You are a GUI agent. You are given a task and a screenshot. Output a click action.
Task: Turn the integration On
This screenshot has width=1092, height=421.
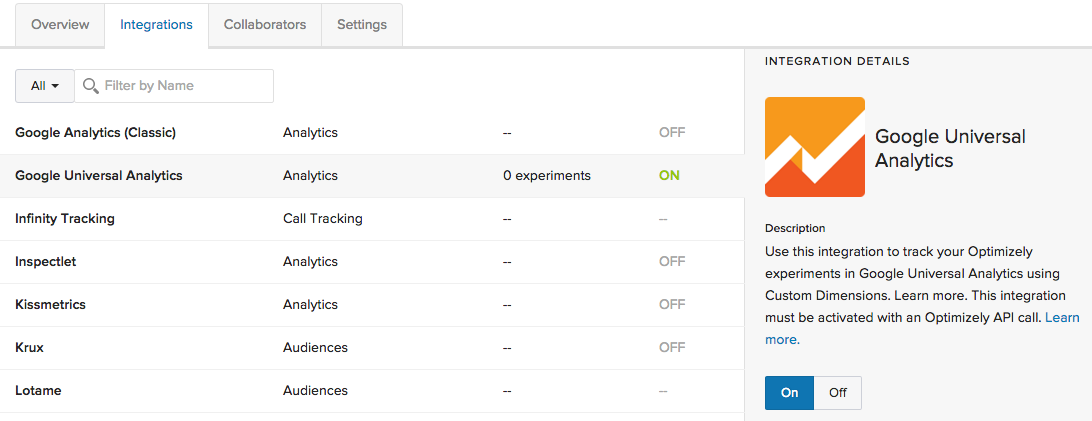pos(789,392)
